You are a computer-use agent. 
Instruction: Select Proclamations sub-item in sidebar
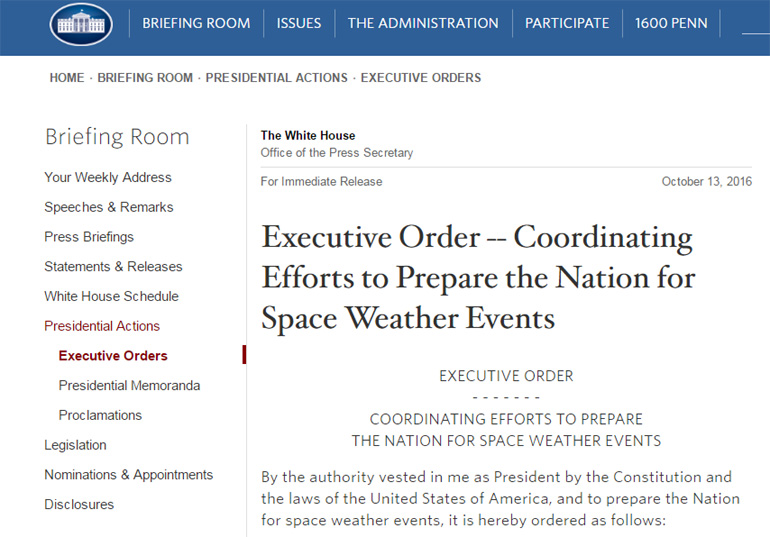(100, 415)
